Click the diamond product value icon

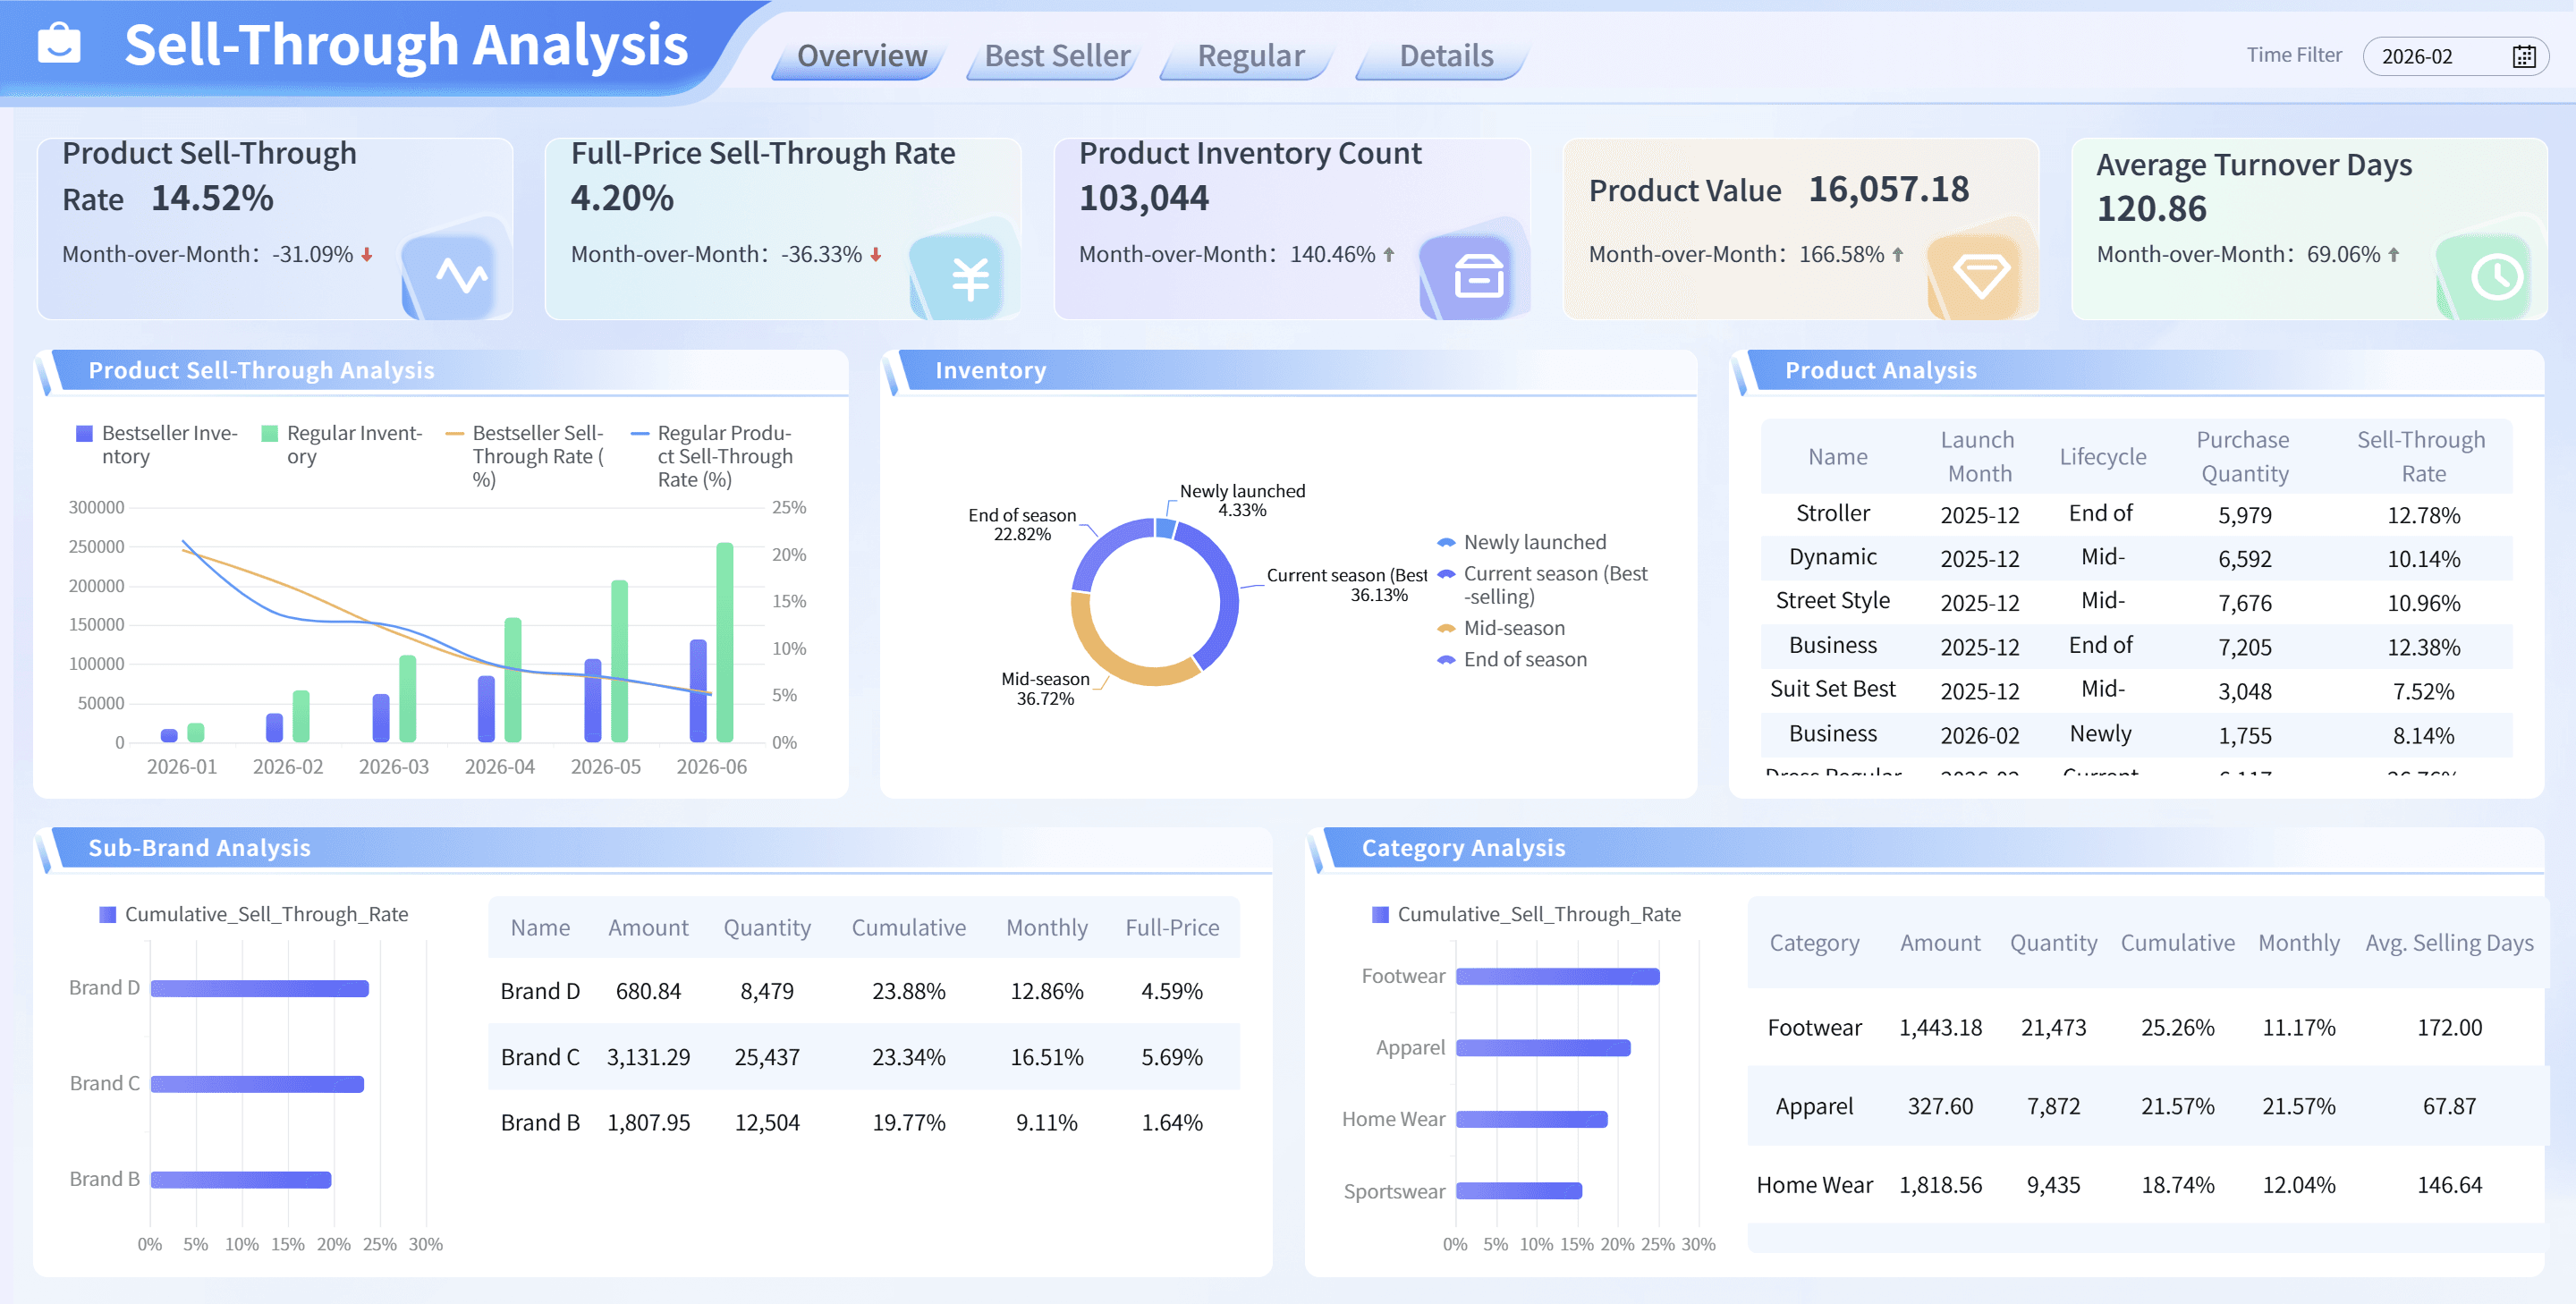pos(1980,275)
